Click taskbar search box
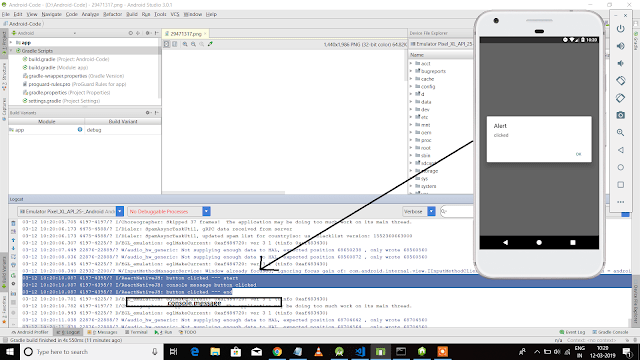This screenshot has width=640, height=360. point(91,351)
